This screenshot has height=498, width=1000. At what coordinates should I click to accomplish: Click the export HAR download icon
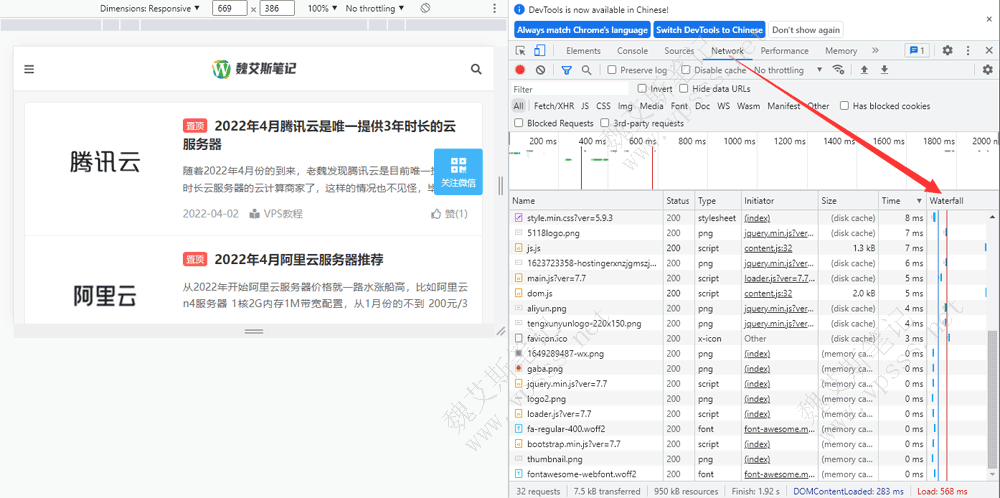click(885, 70)
